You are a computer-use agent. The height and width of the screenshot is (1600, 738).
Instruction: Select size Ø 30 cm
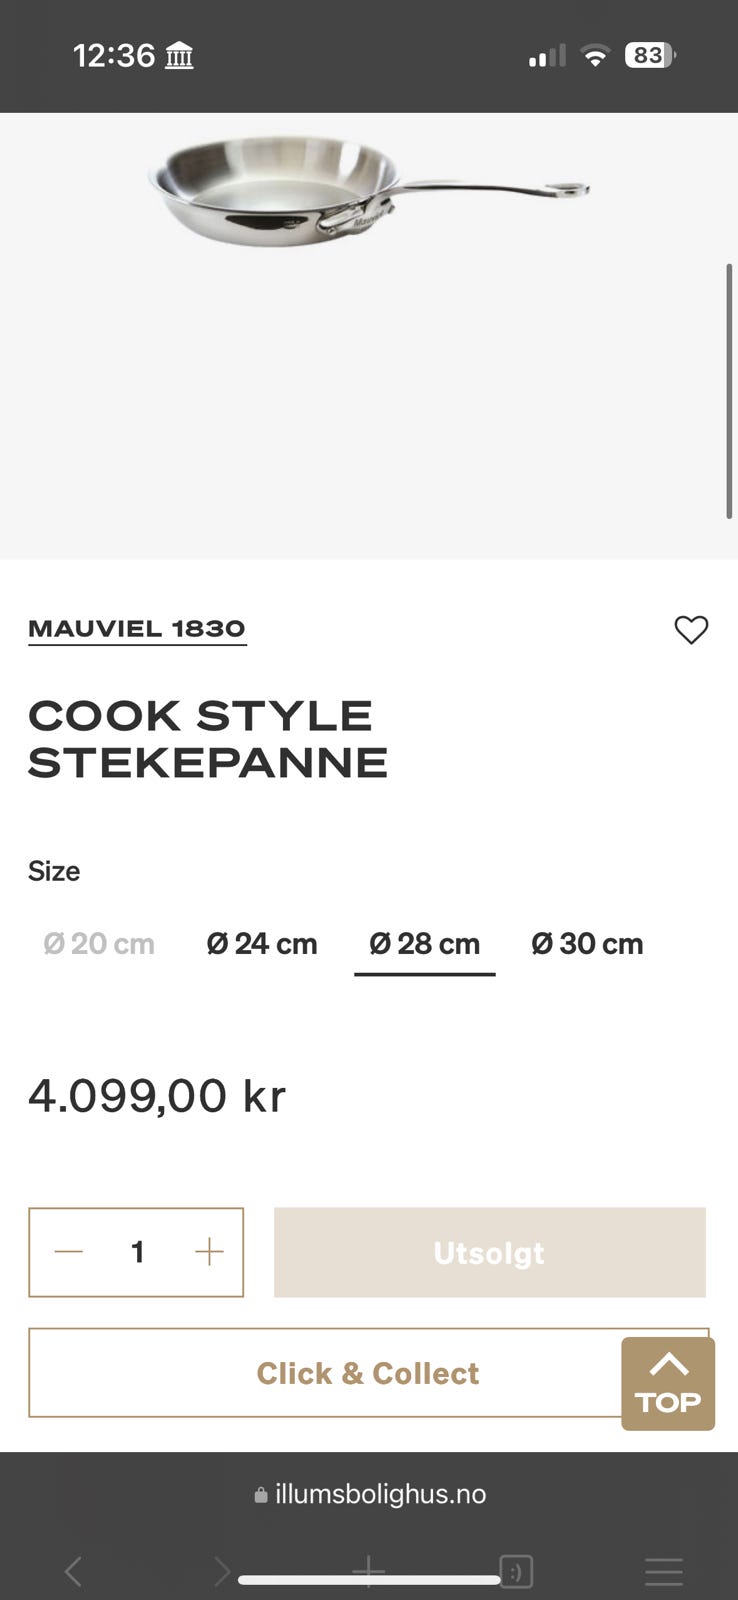587,944
